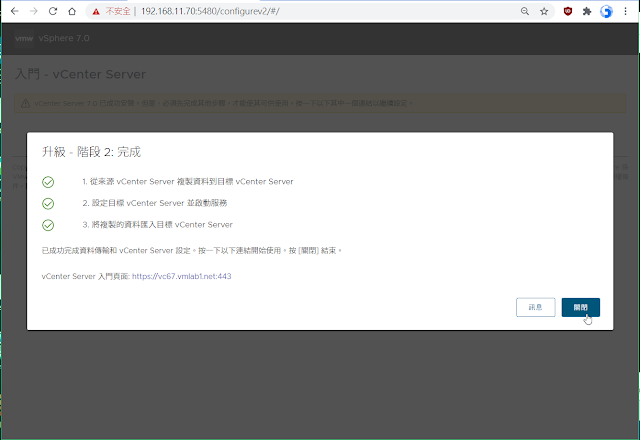This screenshot has height=440, width=640.
Task: Click the warning icon in yellow banner
Action: (x=25, y=103)
